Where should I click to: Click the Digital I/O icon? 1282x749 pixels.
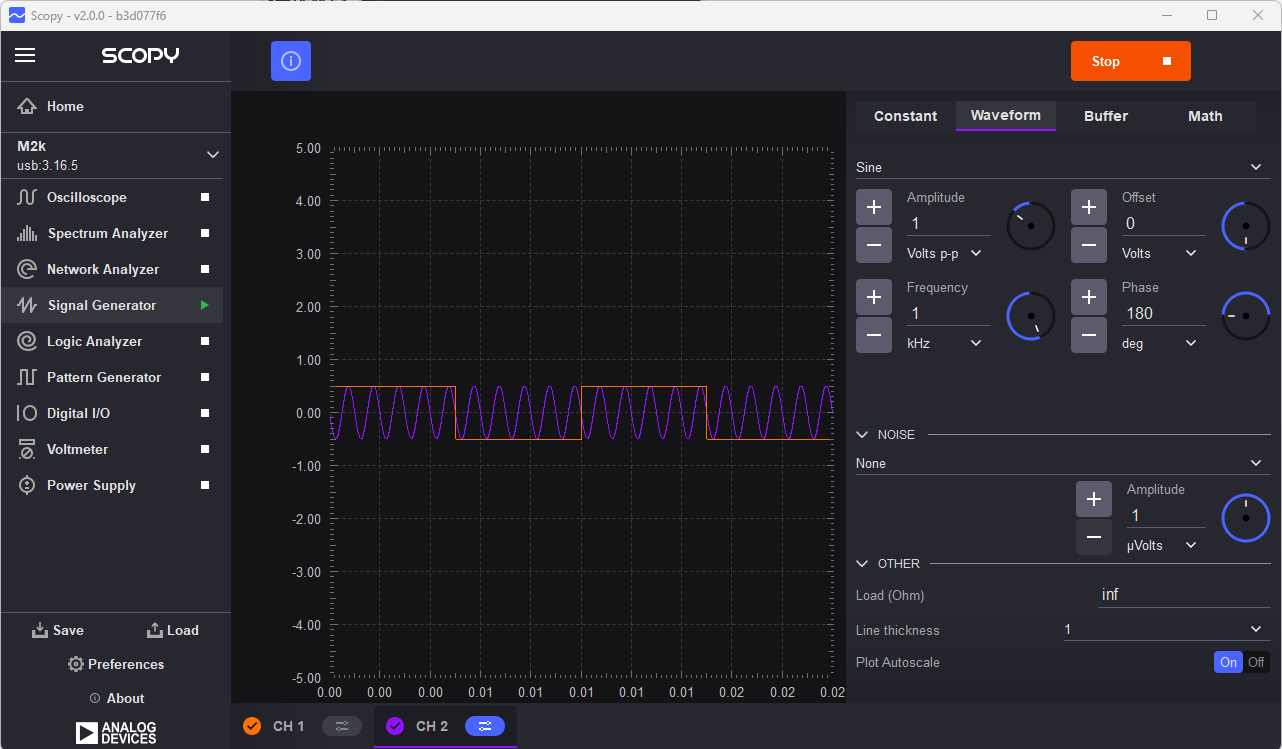tap(27, 413)
